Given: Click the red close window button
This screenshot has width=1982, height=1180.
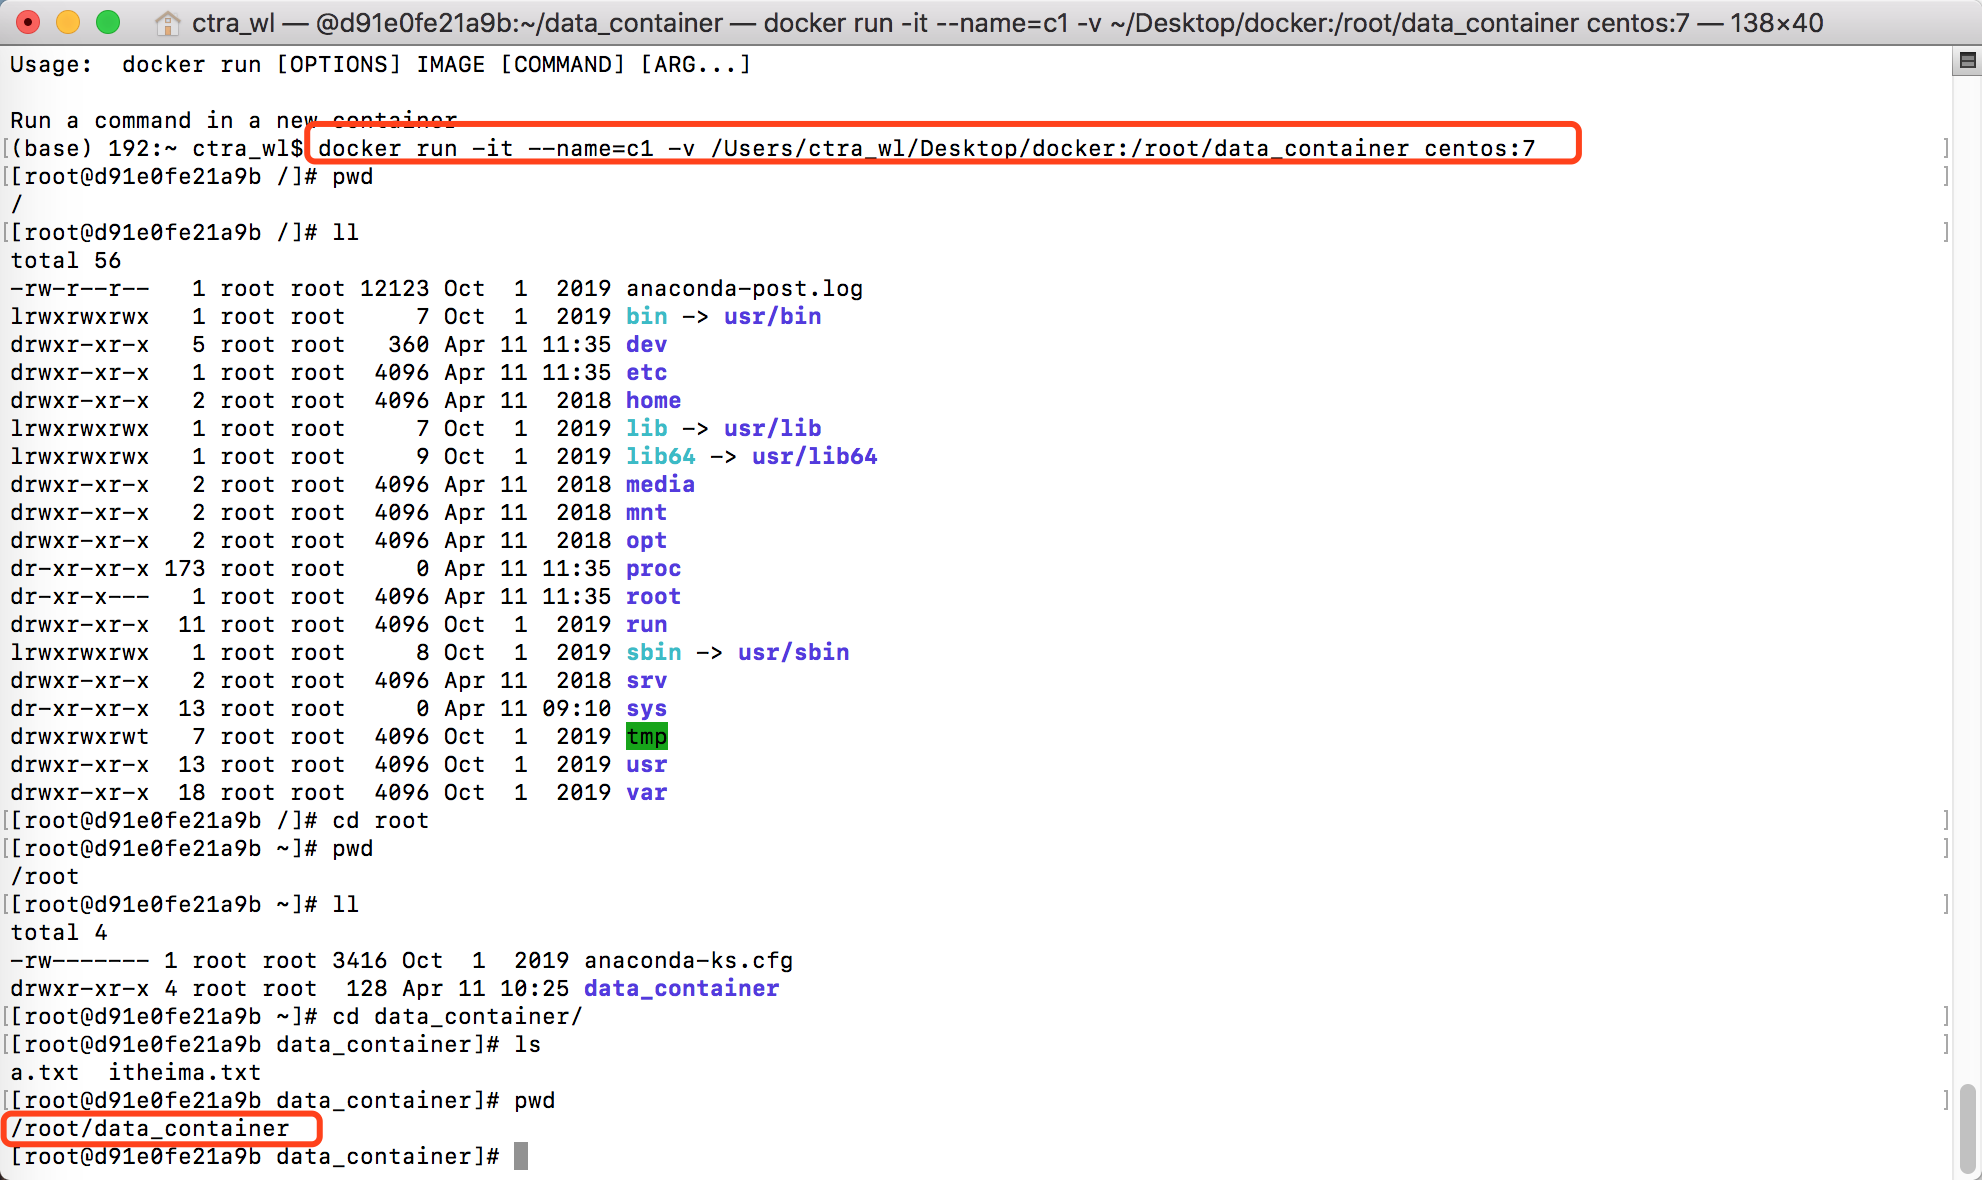Looking at the screenshot, I should pyautogui.click(x=28, y=22).
